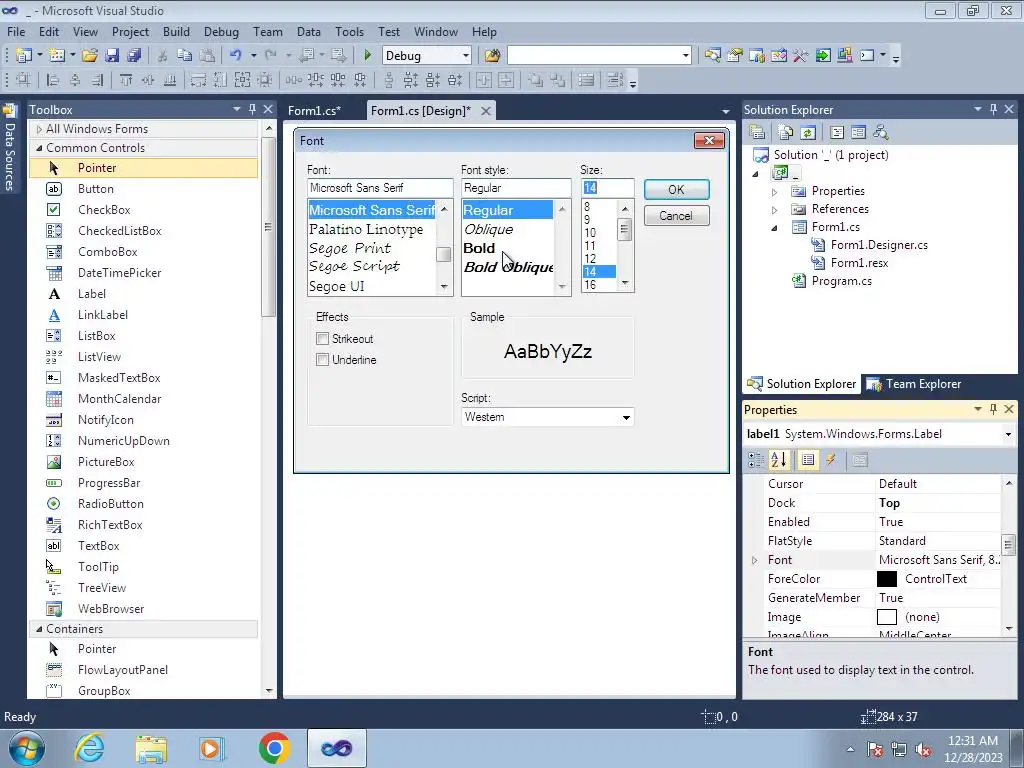1024x768 pixels.
Task: Click the Undo toolbar icon
Action: [x=235, y=56]
